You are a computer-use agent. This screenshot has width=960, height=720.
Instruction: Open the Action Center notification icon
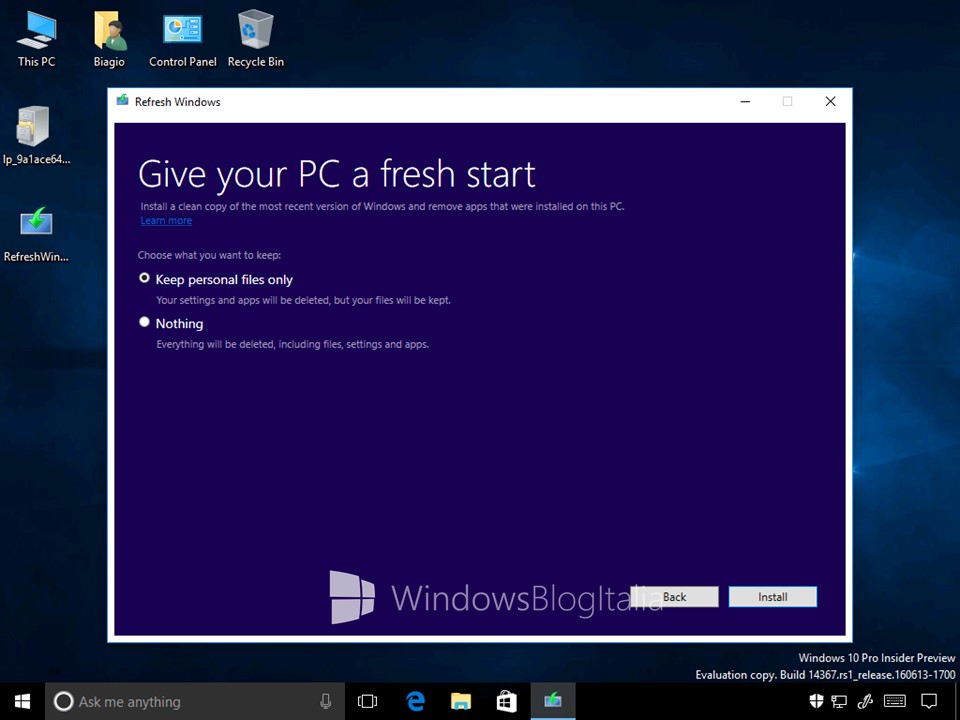tap(929, 701)
